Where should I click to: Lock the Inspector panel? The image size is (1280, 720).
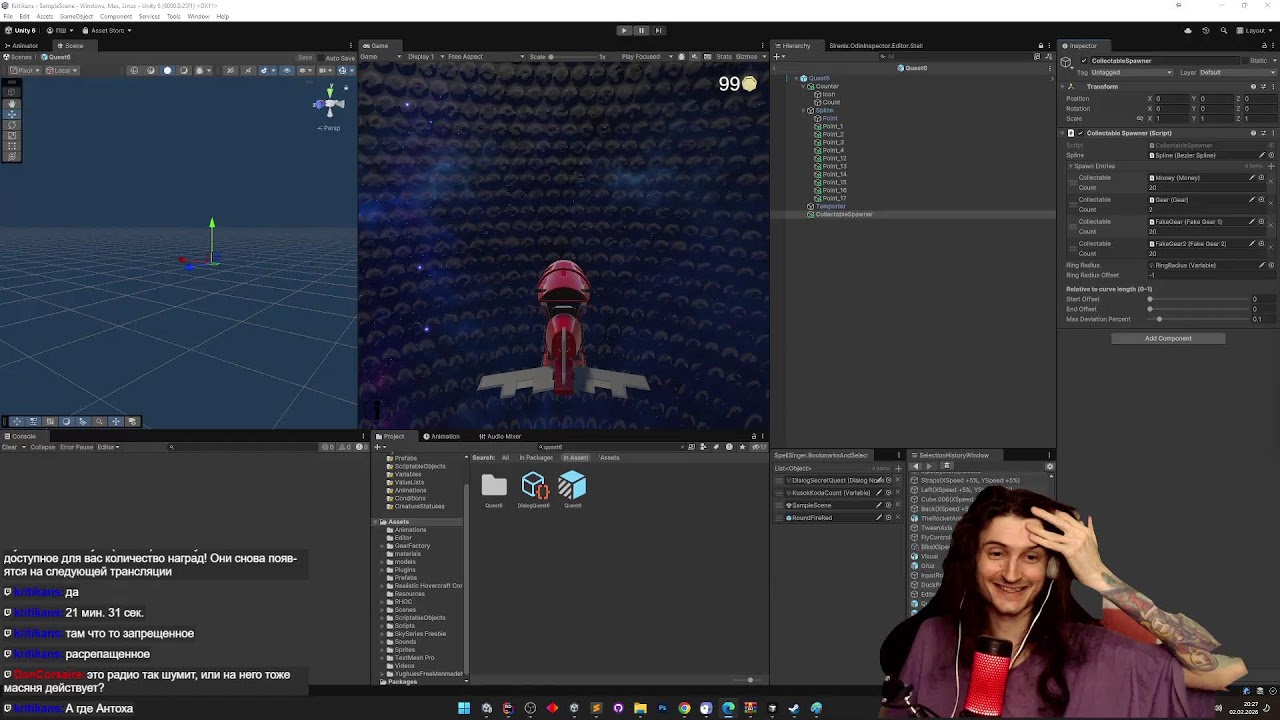pyautogui.click(x=1263, y=46)
